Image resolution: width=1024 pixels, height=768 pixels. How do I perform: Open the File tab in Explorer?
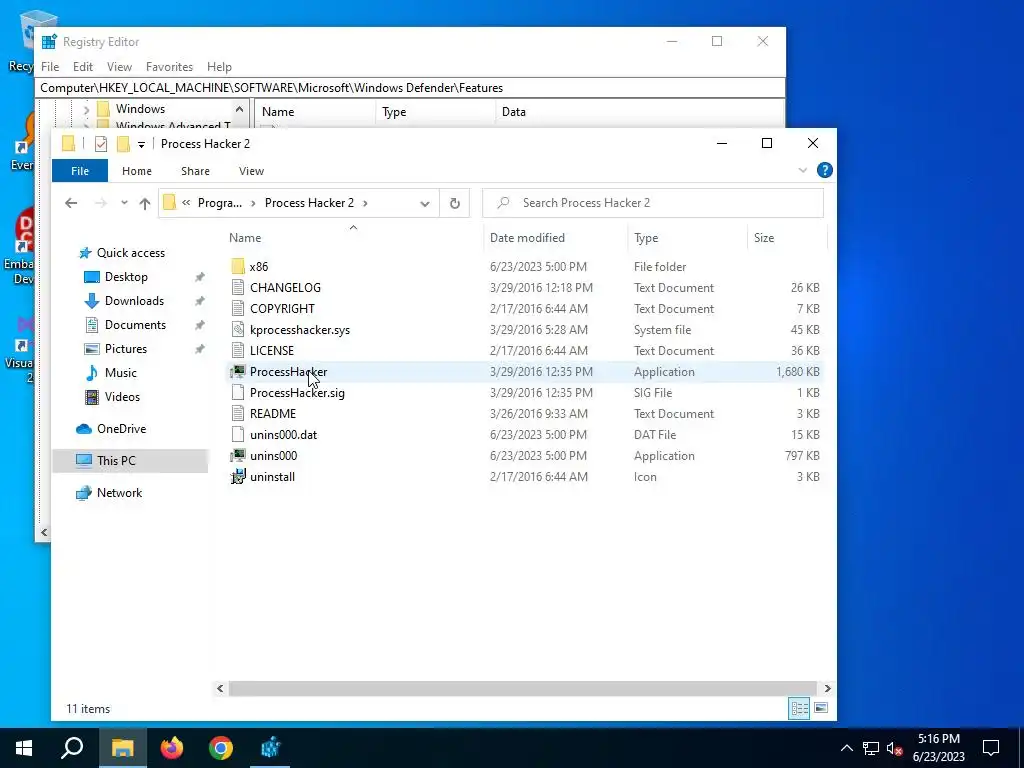pyautogui.click(x=80, y=171)
